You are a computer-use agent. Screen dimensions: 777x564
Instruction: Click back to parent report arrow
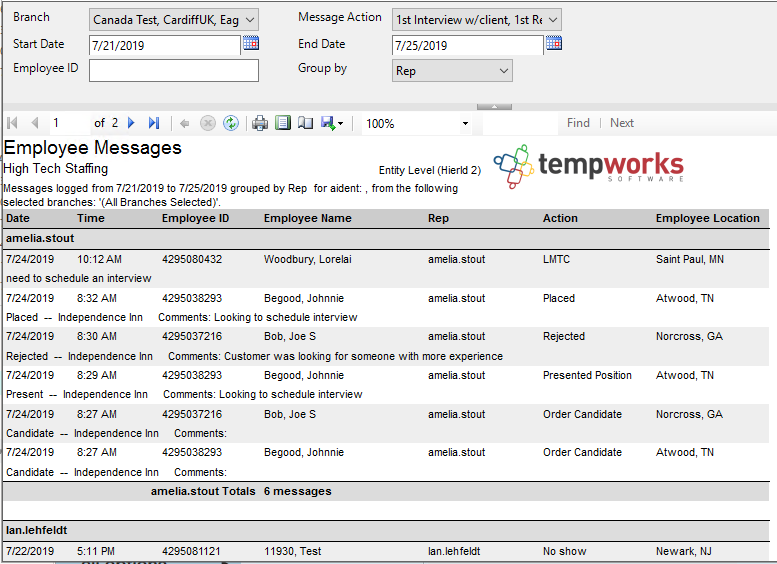pyautogui.click(x=184, y=123)
